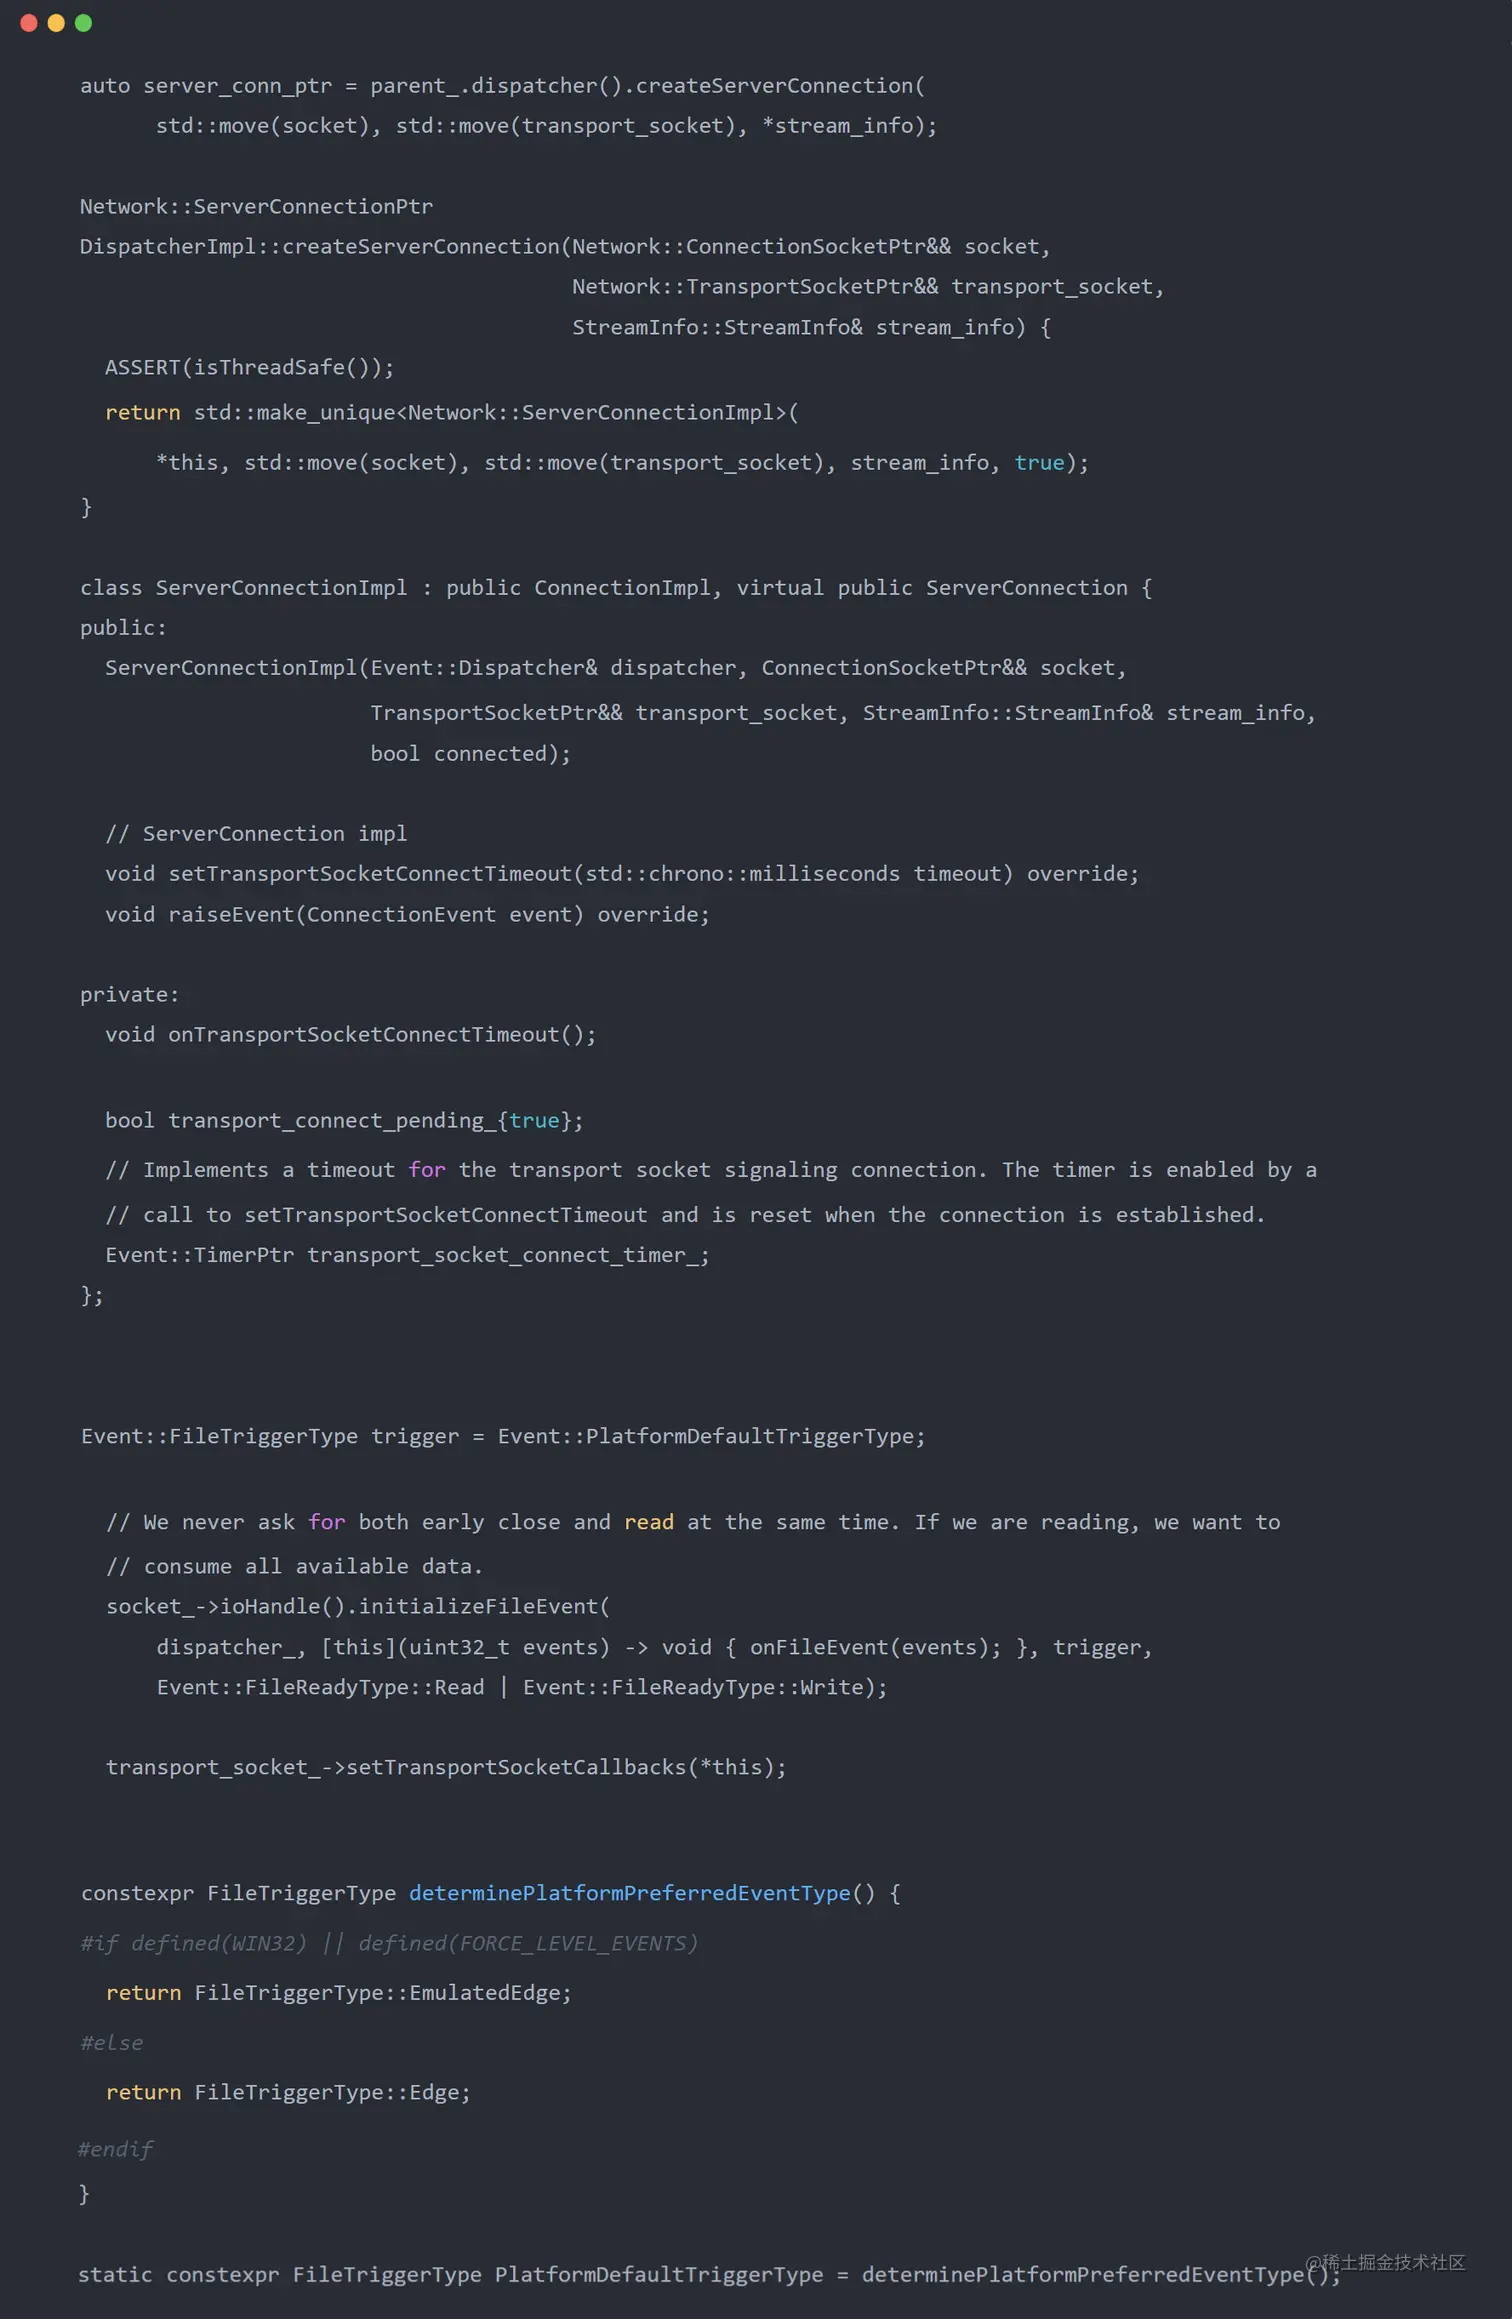Click the red close window dot

click(x=28, y=23)
